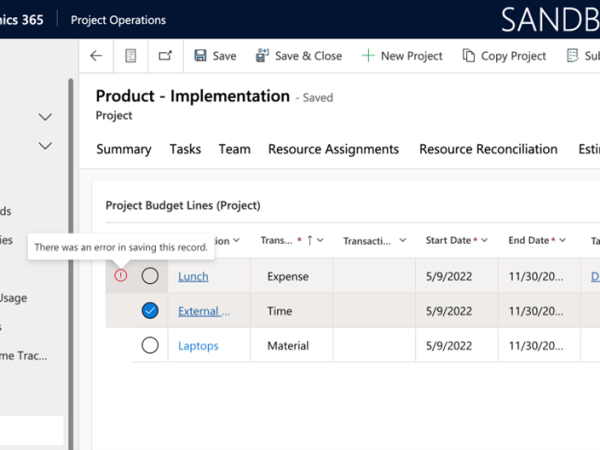Deselect the checked External row
The width and height of the screenshot is (600, 450).
(x=150, y=310)
